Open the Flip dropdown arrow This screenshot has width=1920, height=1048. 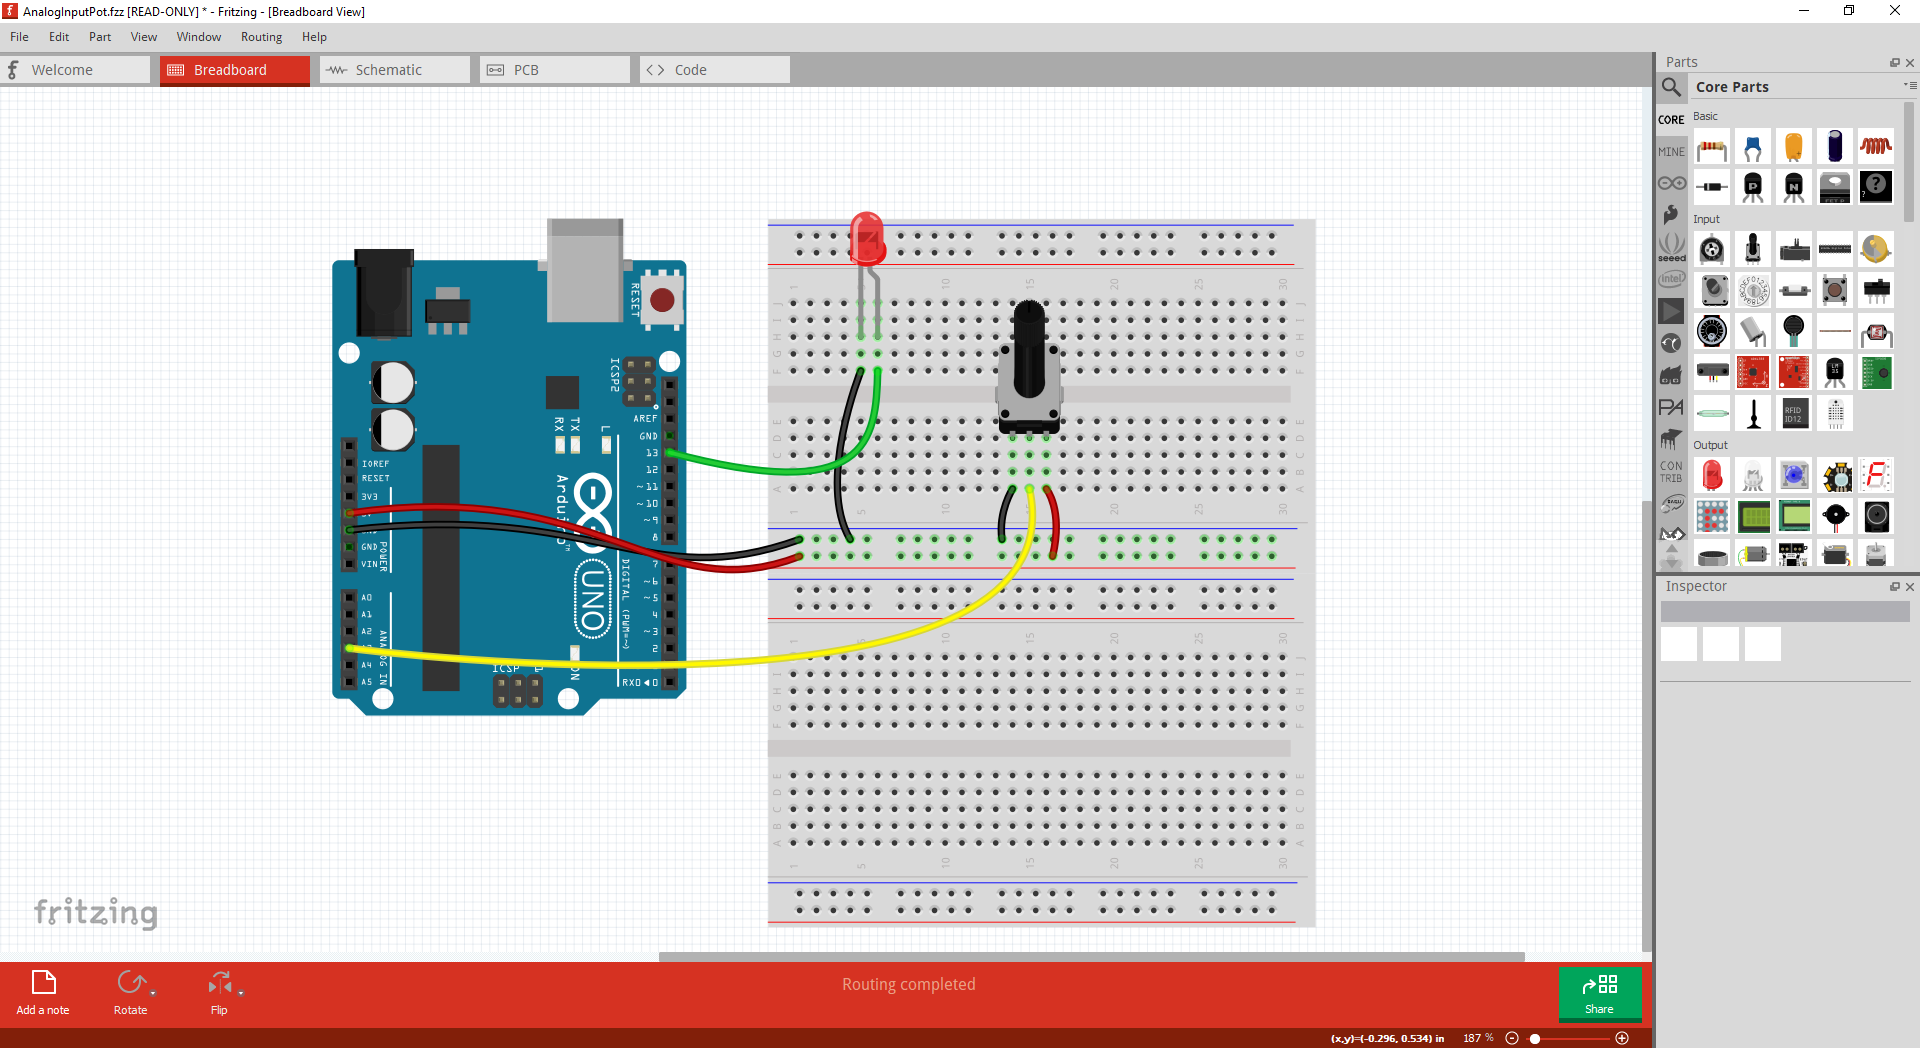point(241,993)
